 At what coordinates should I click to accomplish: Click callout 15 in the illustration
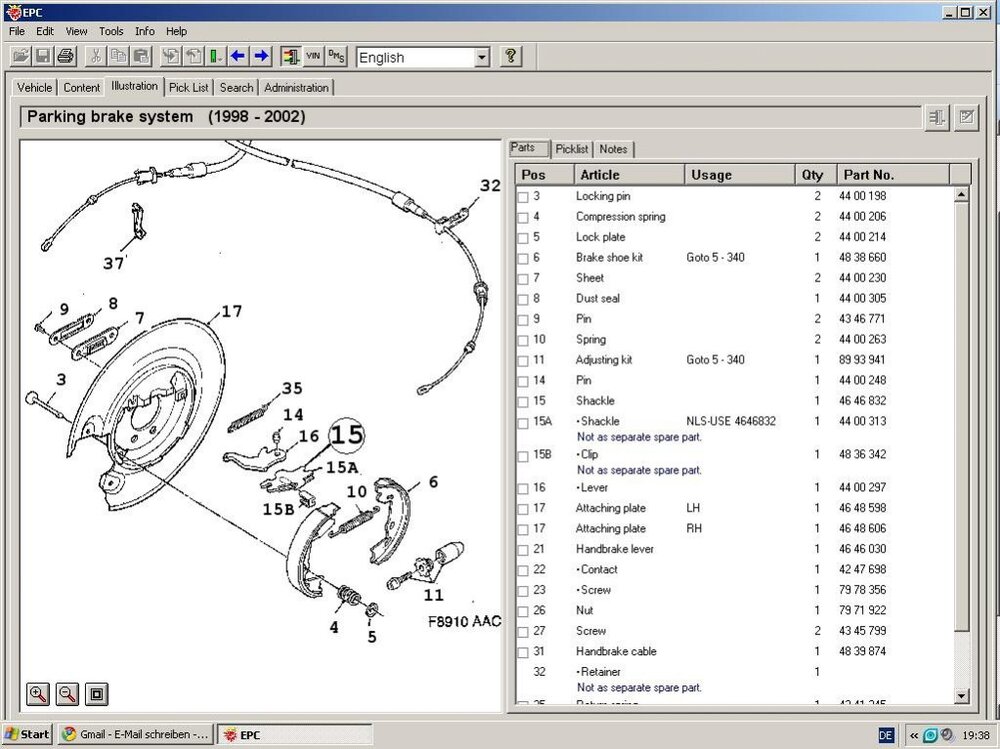coord(347,436)
